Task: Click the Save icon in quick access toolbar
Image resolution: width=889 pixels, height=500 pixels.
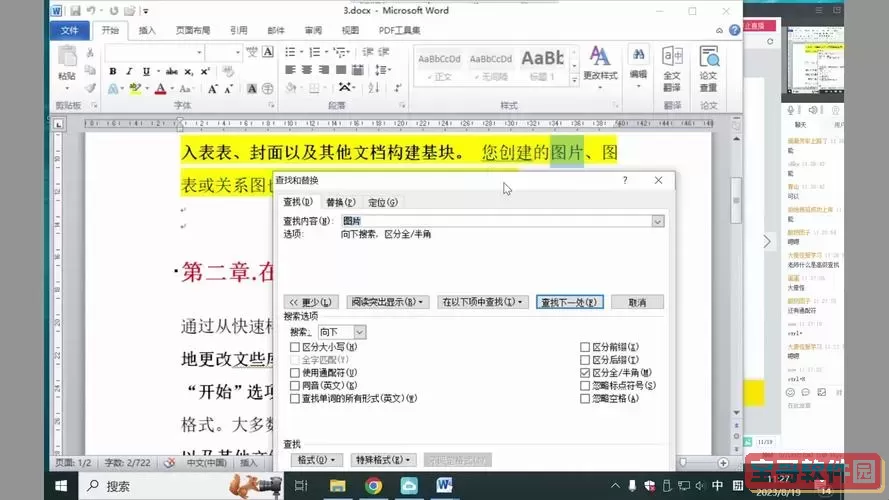Action: [75, 11]
